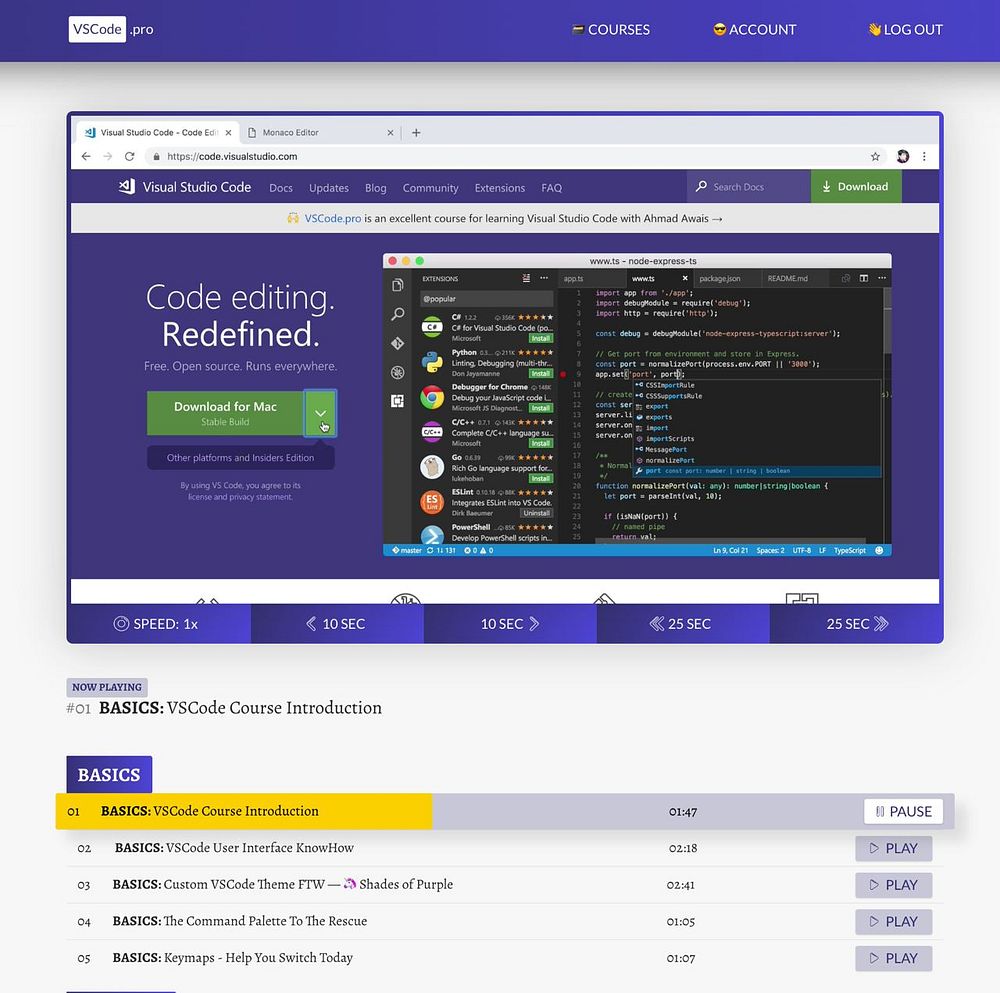Screen dimensions: 1000x993
Task: Click the @popular extensions search box
Action: point(487,298)
